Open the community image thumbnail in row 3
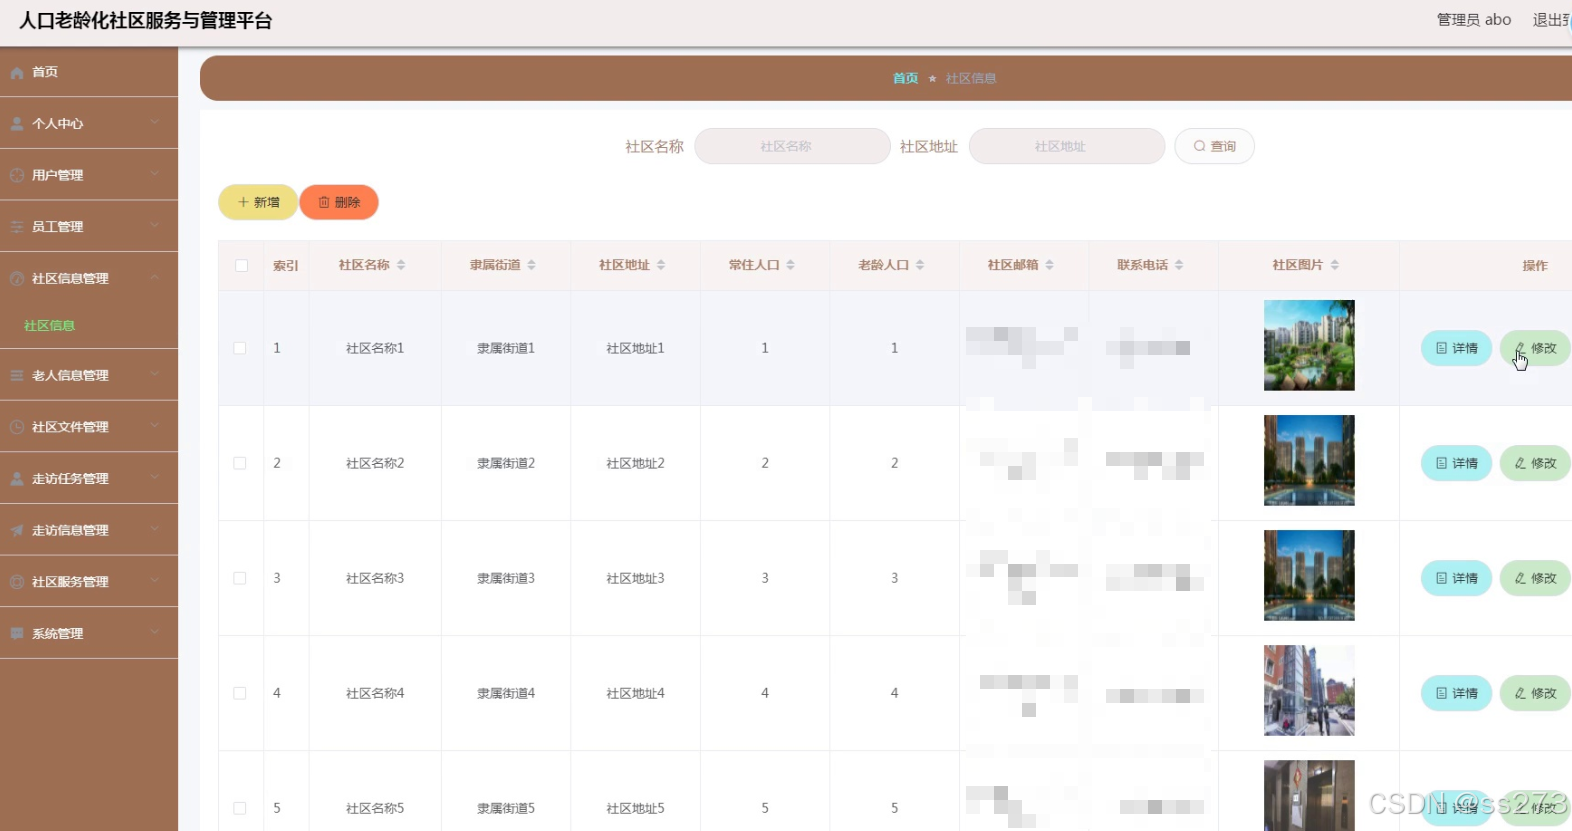This screenshot has width=1572, height=831. coord(1309,575)
